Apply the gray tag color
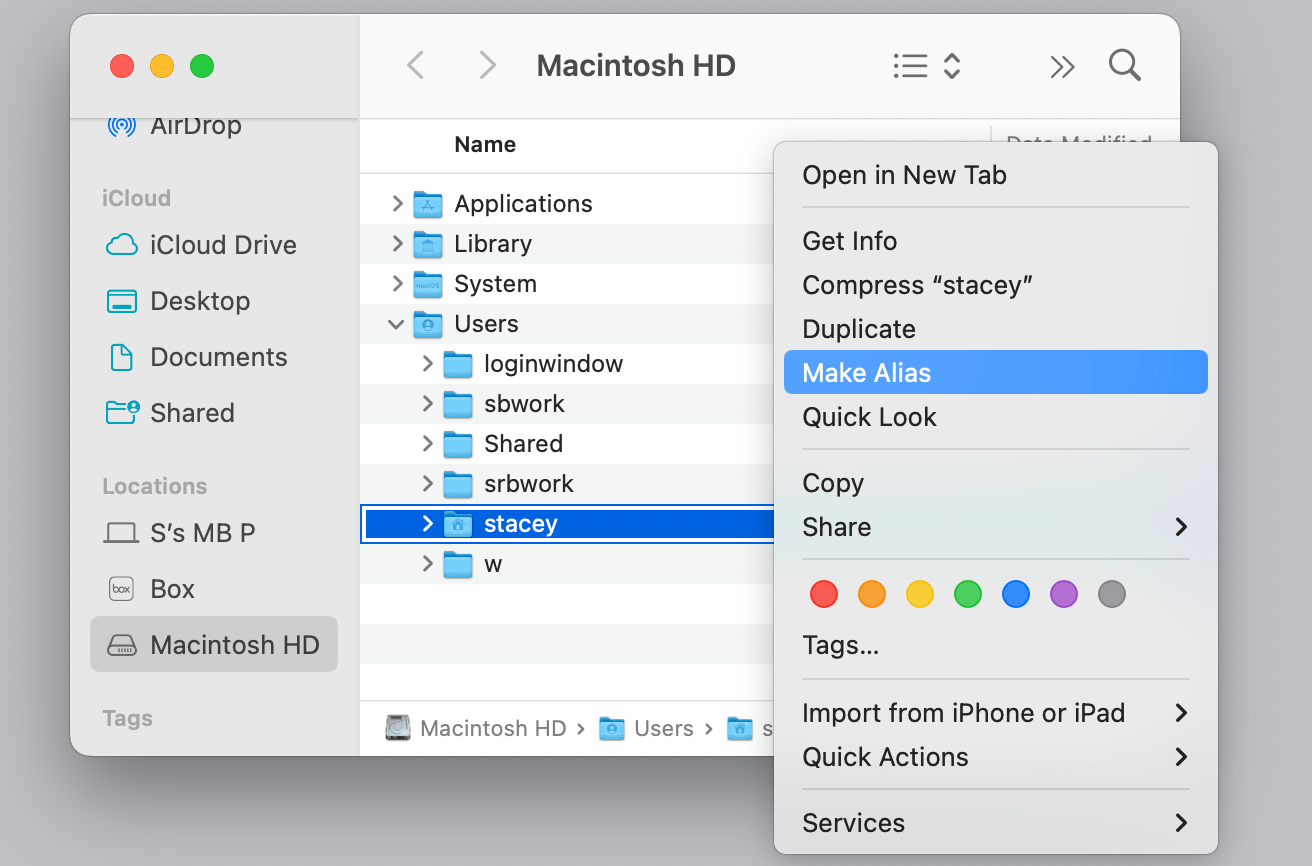The image size is (1312, 866). click(x=1112, y=594)
